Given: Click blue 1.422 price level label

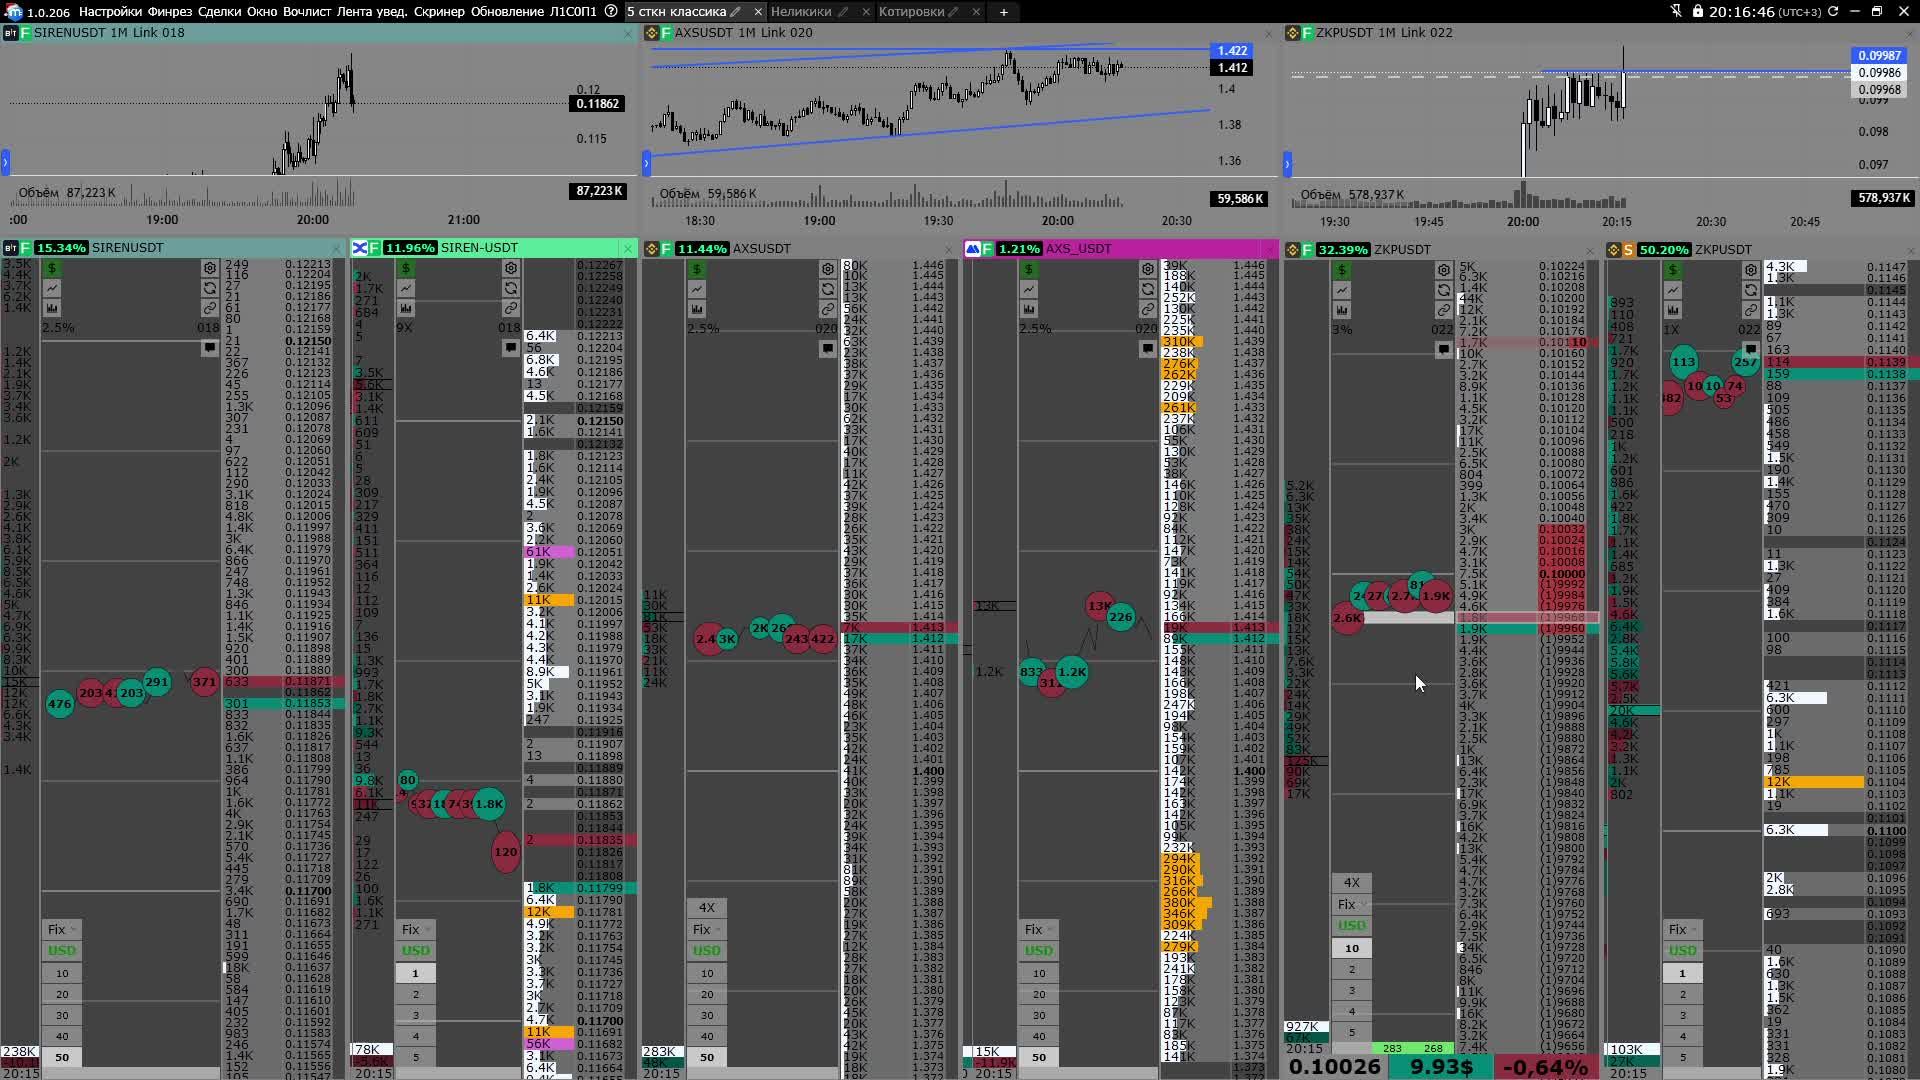Looking at the screenshot, I should 1232,51.
